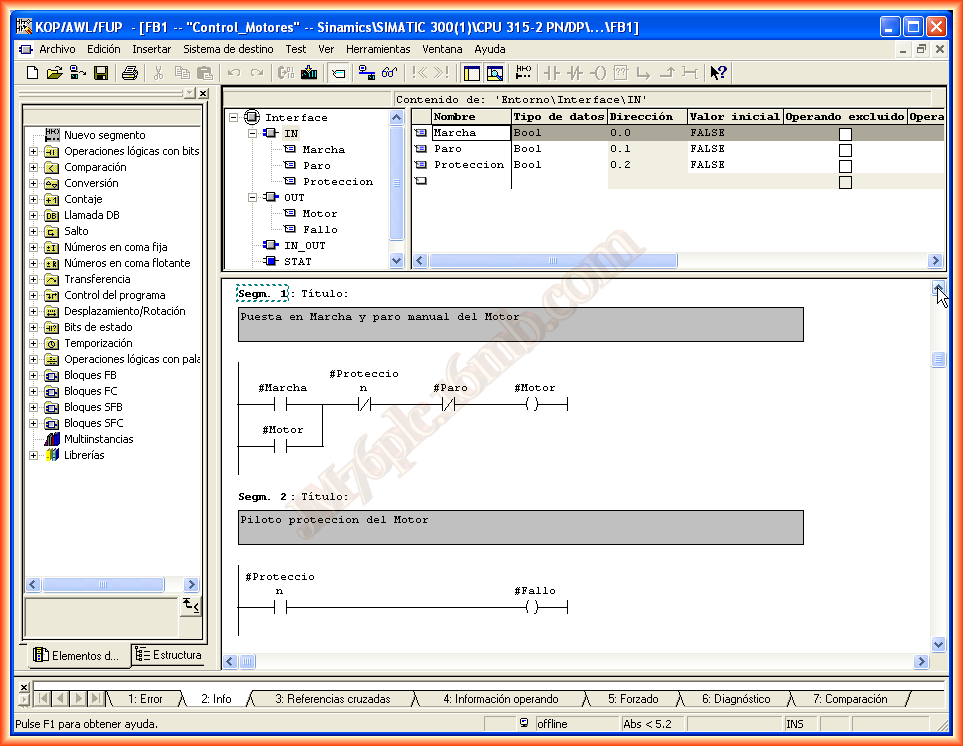This screenshot has width=963, height=746.
Task: Insert a normally open contact from toolbar
Action: 551,72
